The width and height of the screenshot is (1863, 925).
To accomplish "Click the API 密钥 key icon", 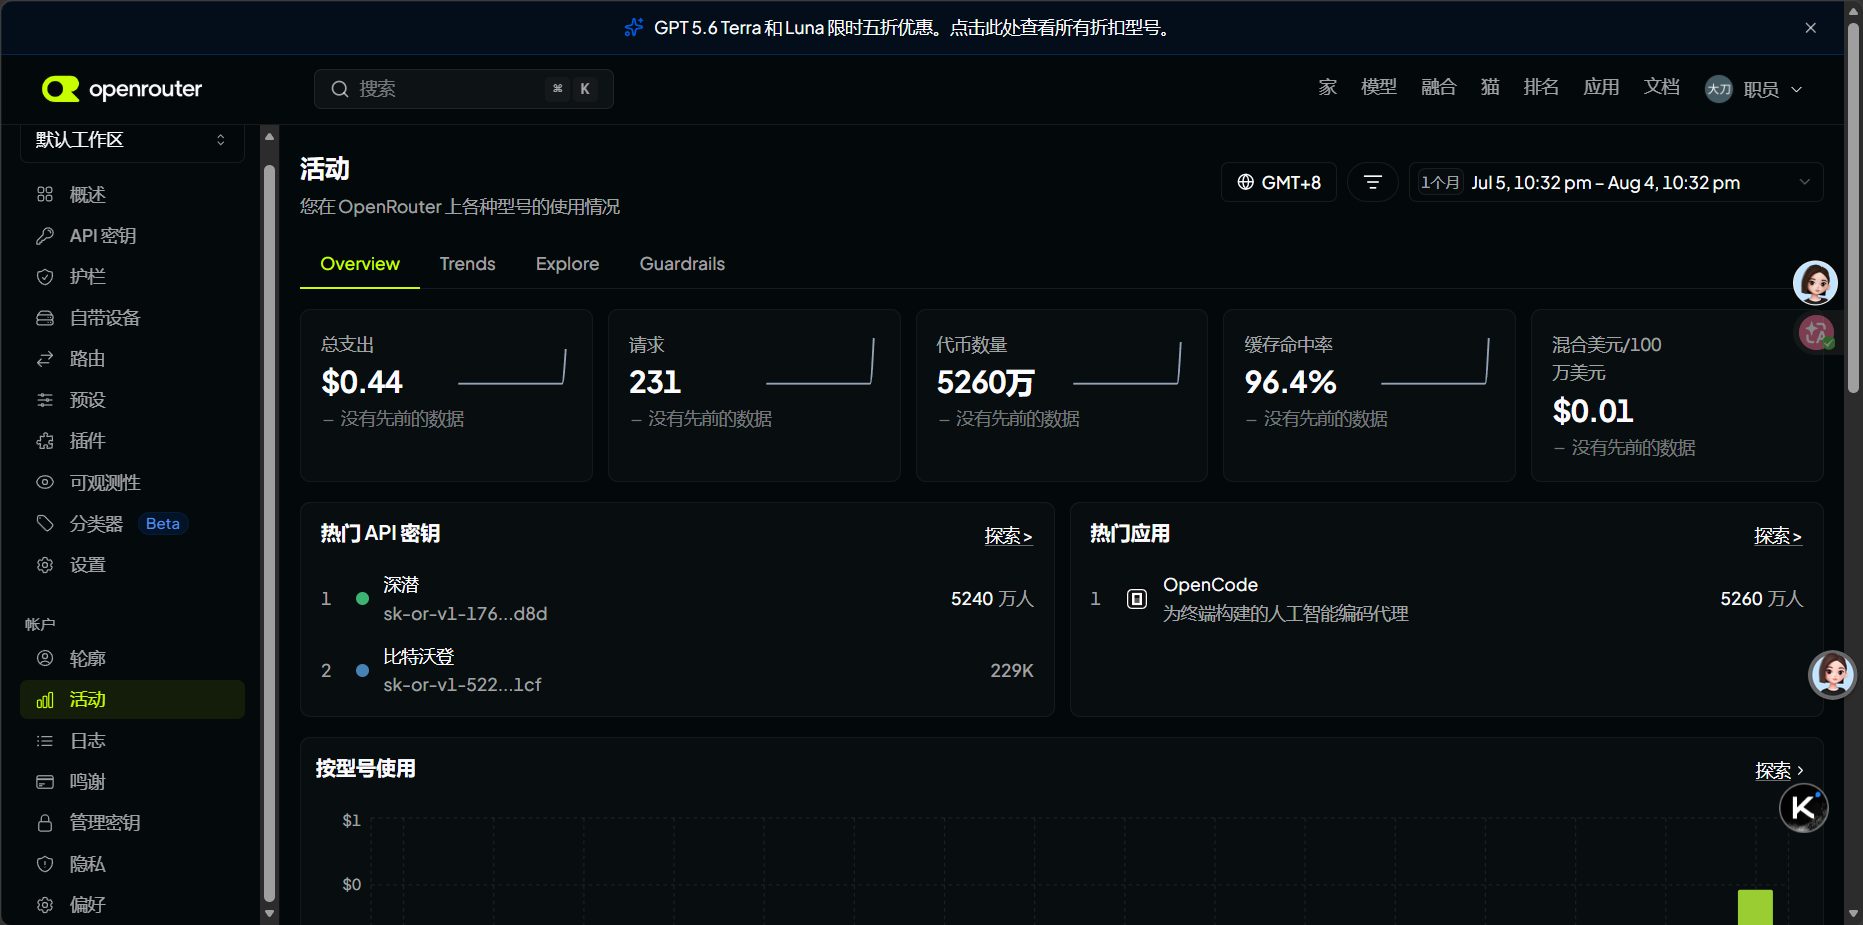I will (45, 236).
